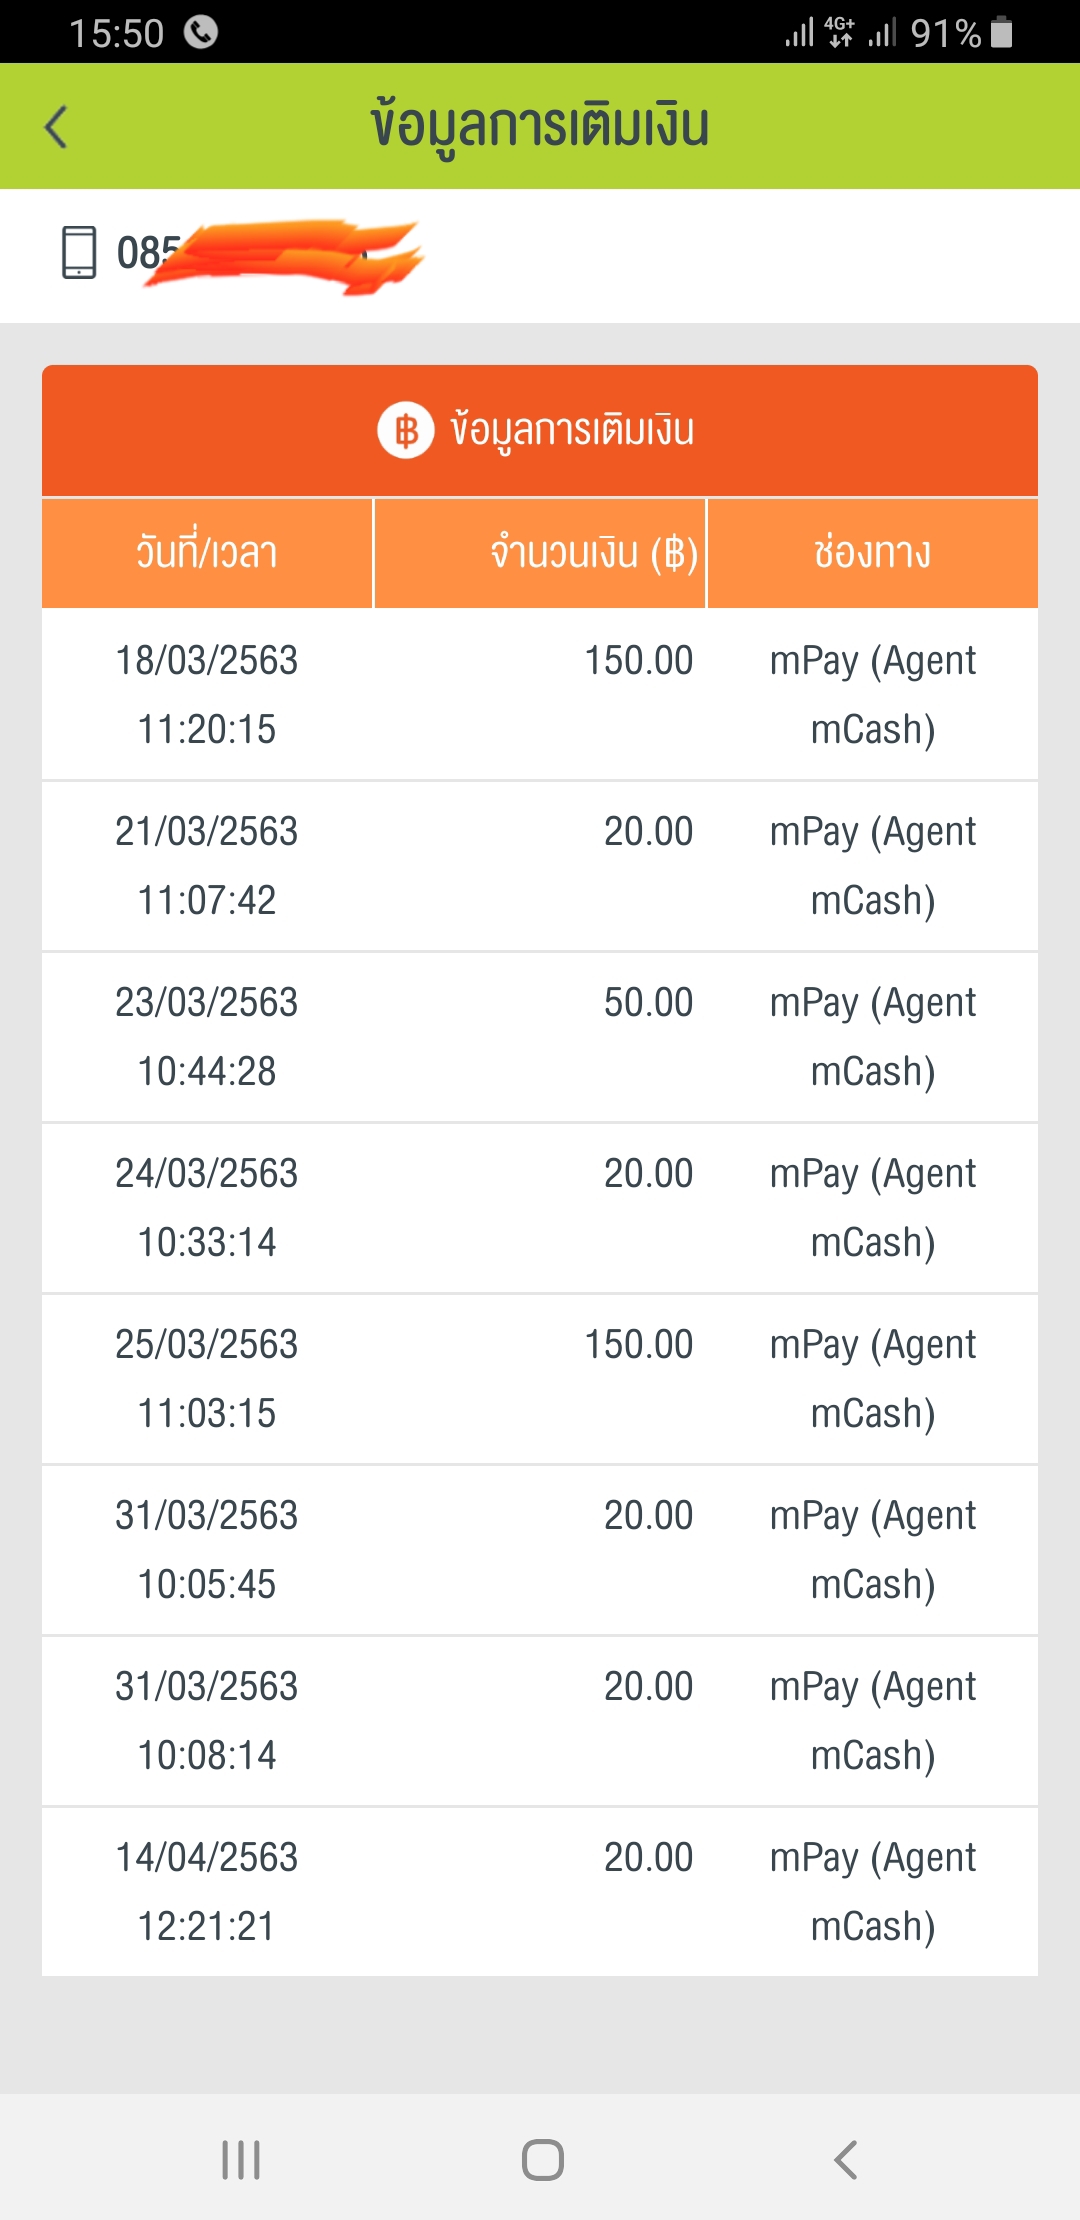Open the 25/03/2563 150.00 top-up entry

540,1379
